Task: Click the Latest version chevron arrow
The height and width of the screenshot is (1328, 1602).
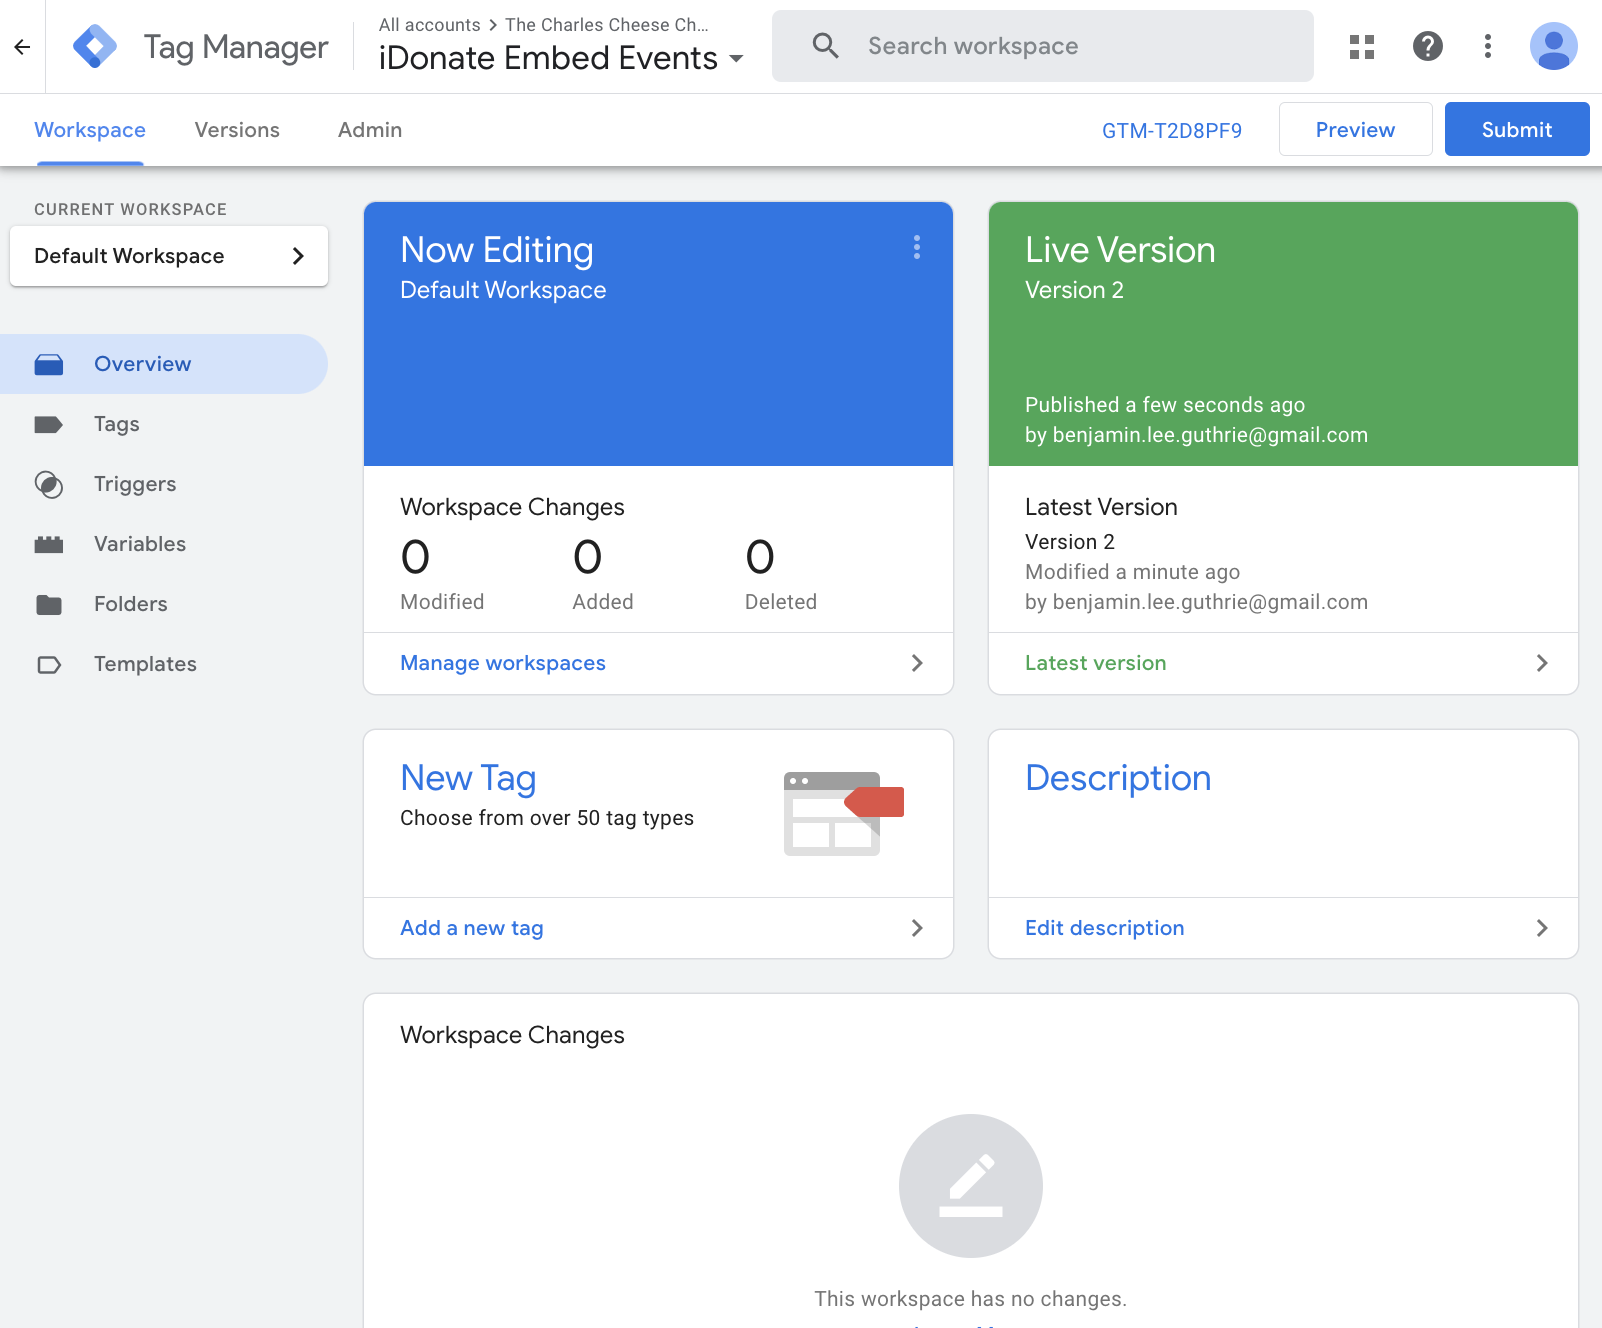Action: pyautogui.click(x=1542, y=663)
